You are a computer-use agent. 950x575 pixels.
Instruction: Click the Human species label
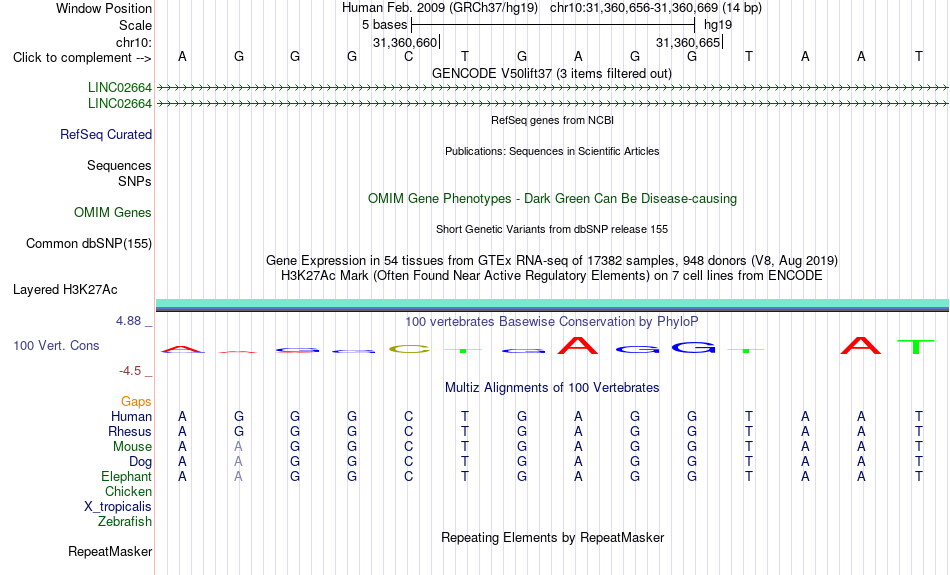pyautogui.click(x=131, y=417)
